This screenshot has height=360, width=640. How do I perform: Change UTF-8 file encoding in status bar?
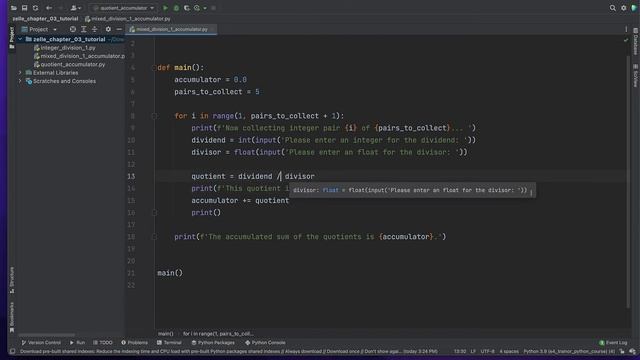[487, 351]
